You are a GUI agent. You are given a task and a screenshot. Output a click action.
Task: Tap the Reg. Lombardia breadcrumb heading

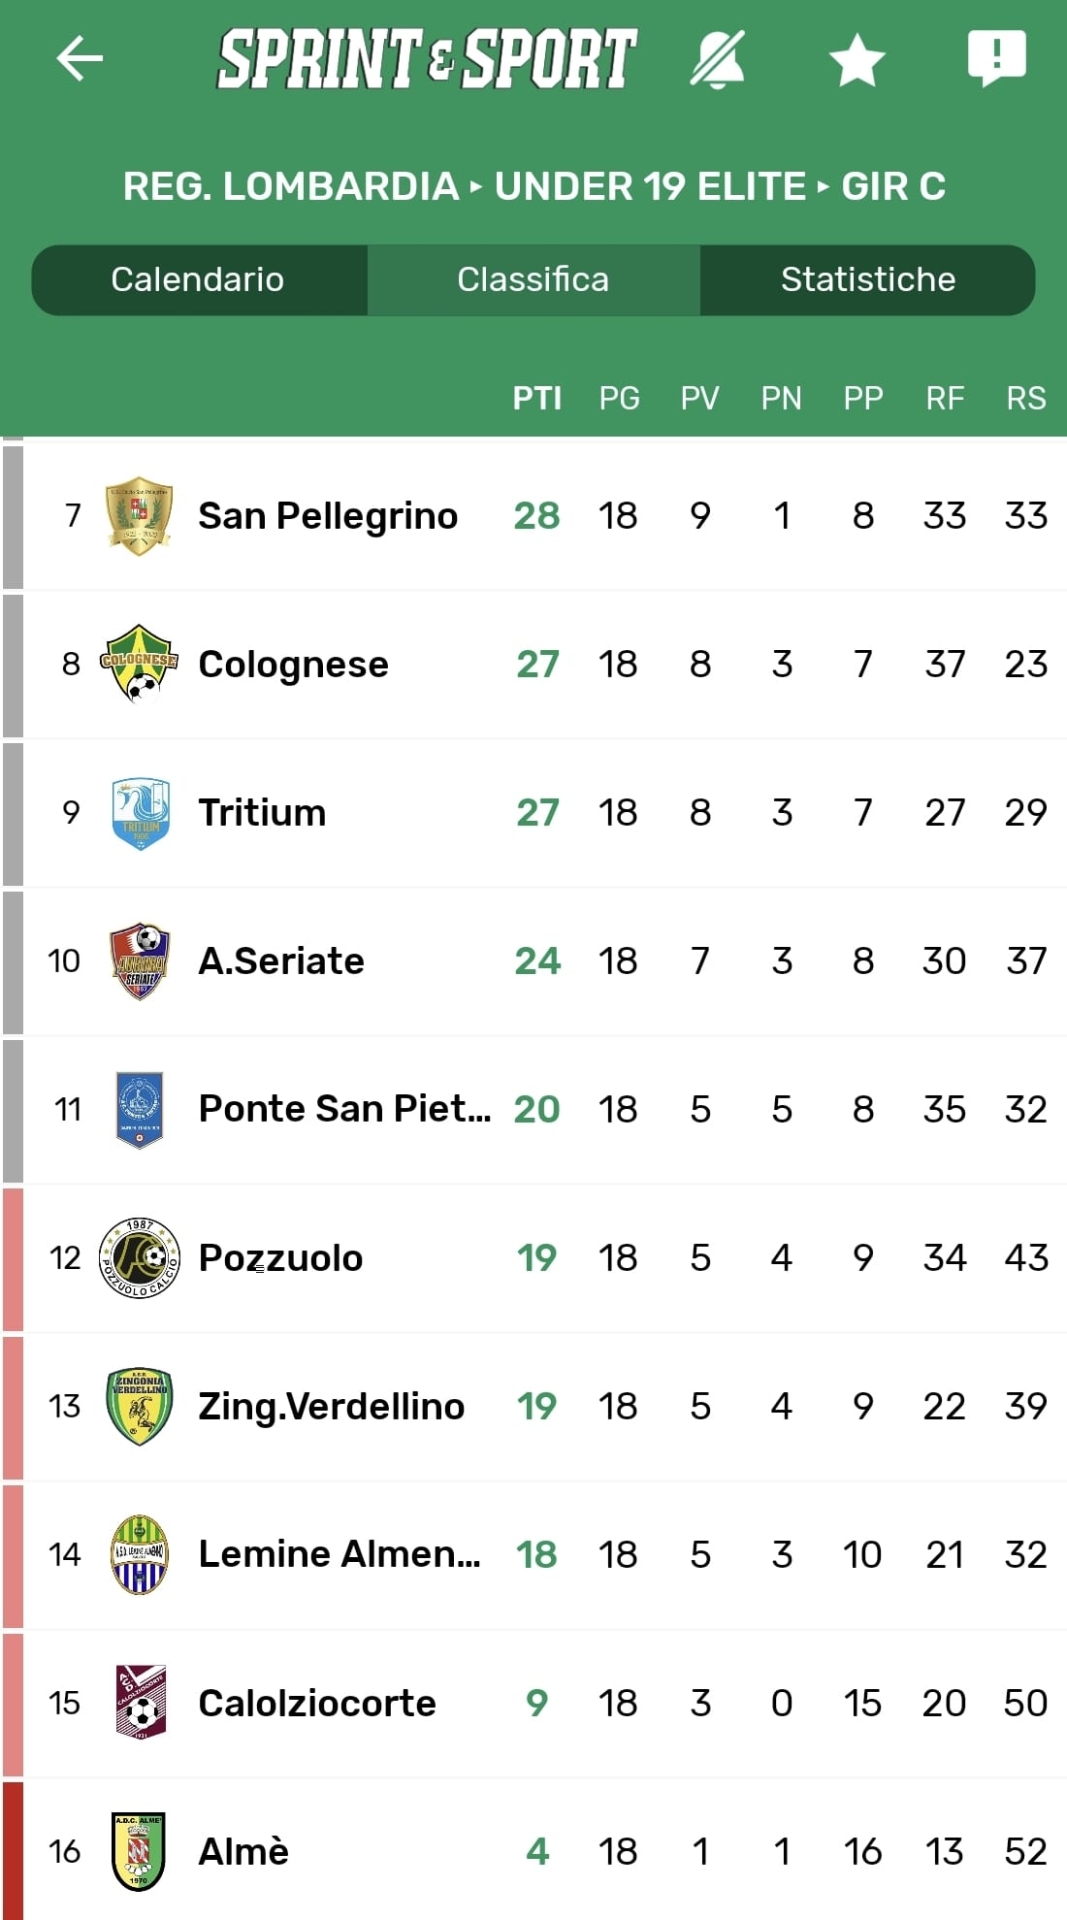(x=290, y=186)
